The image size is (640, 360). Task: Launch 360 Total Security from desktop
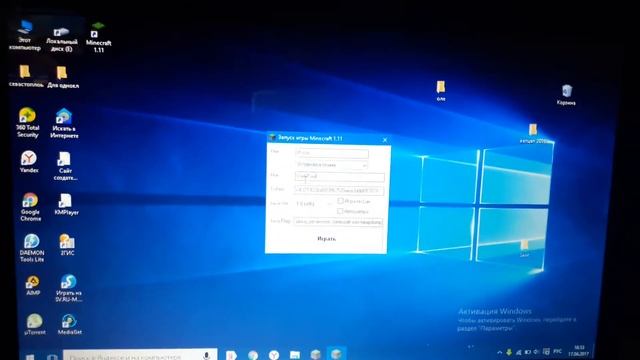click(27, 122)
